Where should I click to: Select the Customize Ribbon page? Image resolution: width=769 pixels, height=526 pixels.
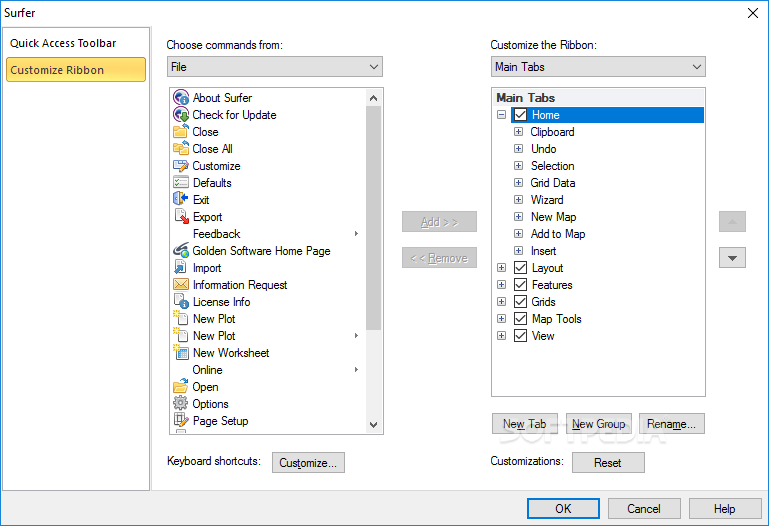click(x=76, y=70)
